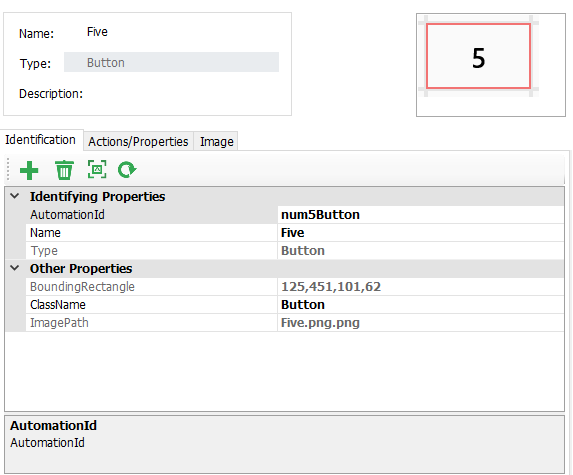Click the button 5 preview thumbnail
The image size is (573, 475).
coord(478,56)
